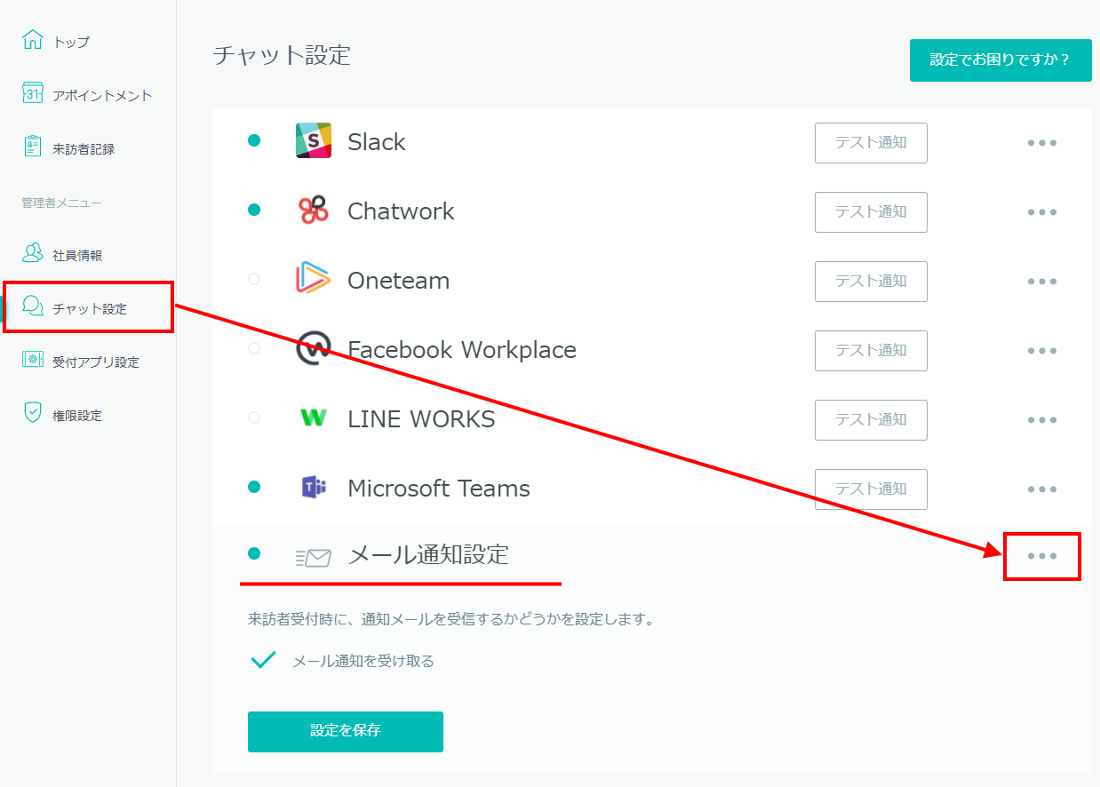Open チャット設定 in the sidebar
This screenshot has height=787, width=1100.
point(89,308)
